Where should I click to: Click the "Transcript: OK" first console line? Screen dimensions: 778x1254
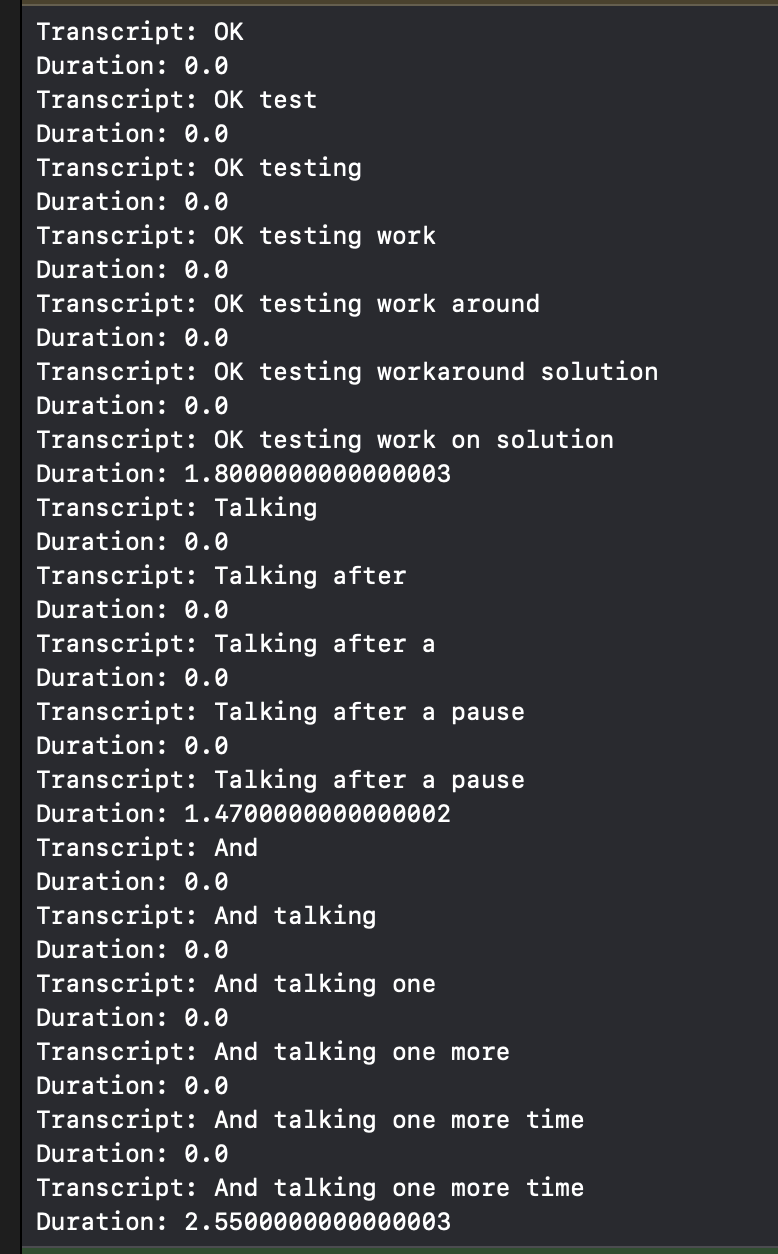click(139, 32)
